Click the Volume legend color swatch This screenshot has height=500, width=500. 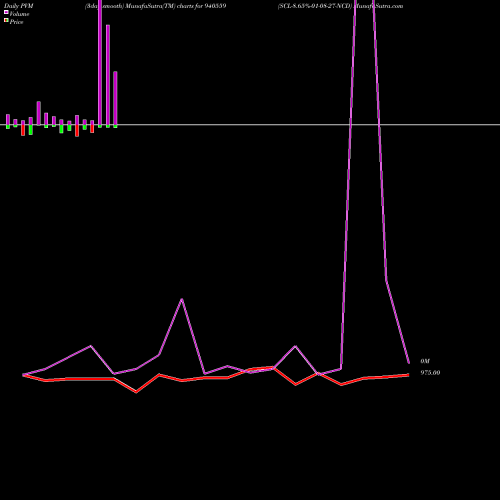coord(6,12)
